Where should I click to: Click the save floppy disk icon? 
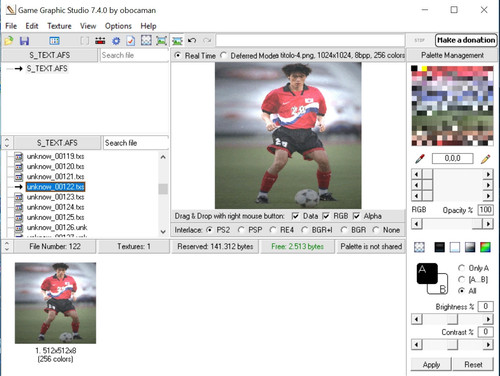pyautogui.click(x=24, y=41)
